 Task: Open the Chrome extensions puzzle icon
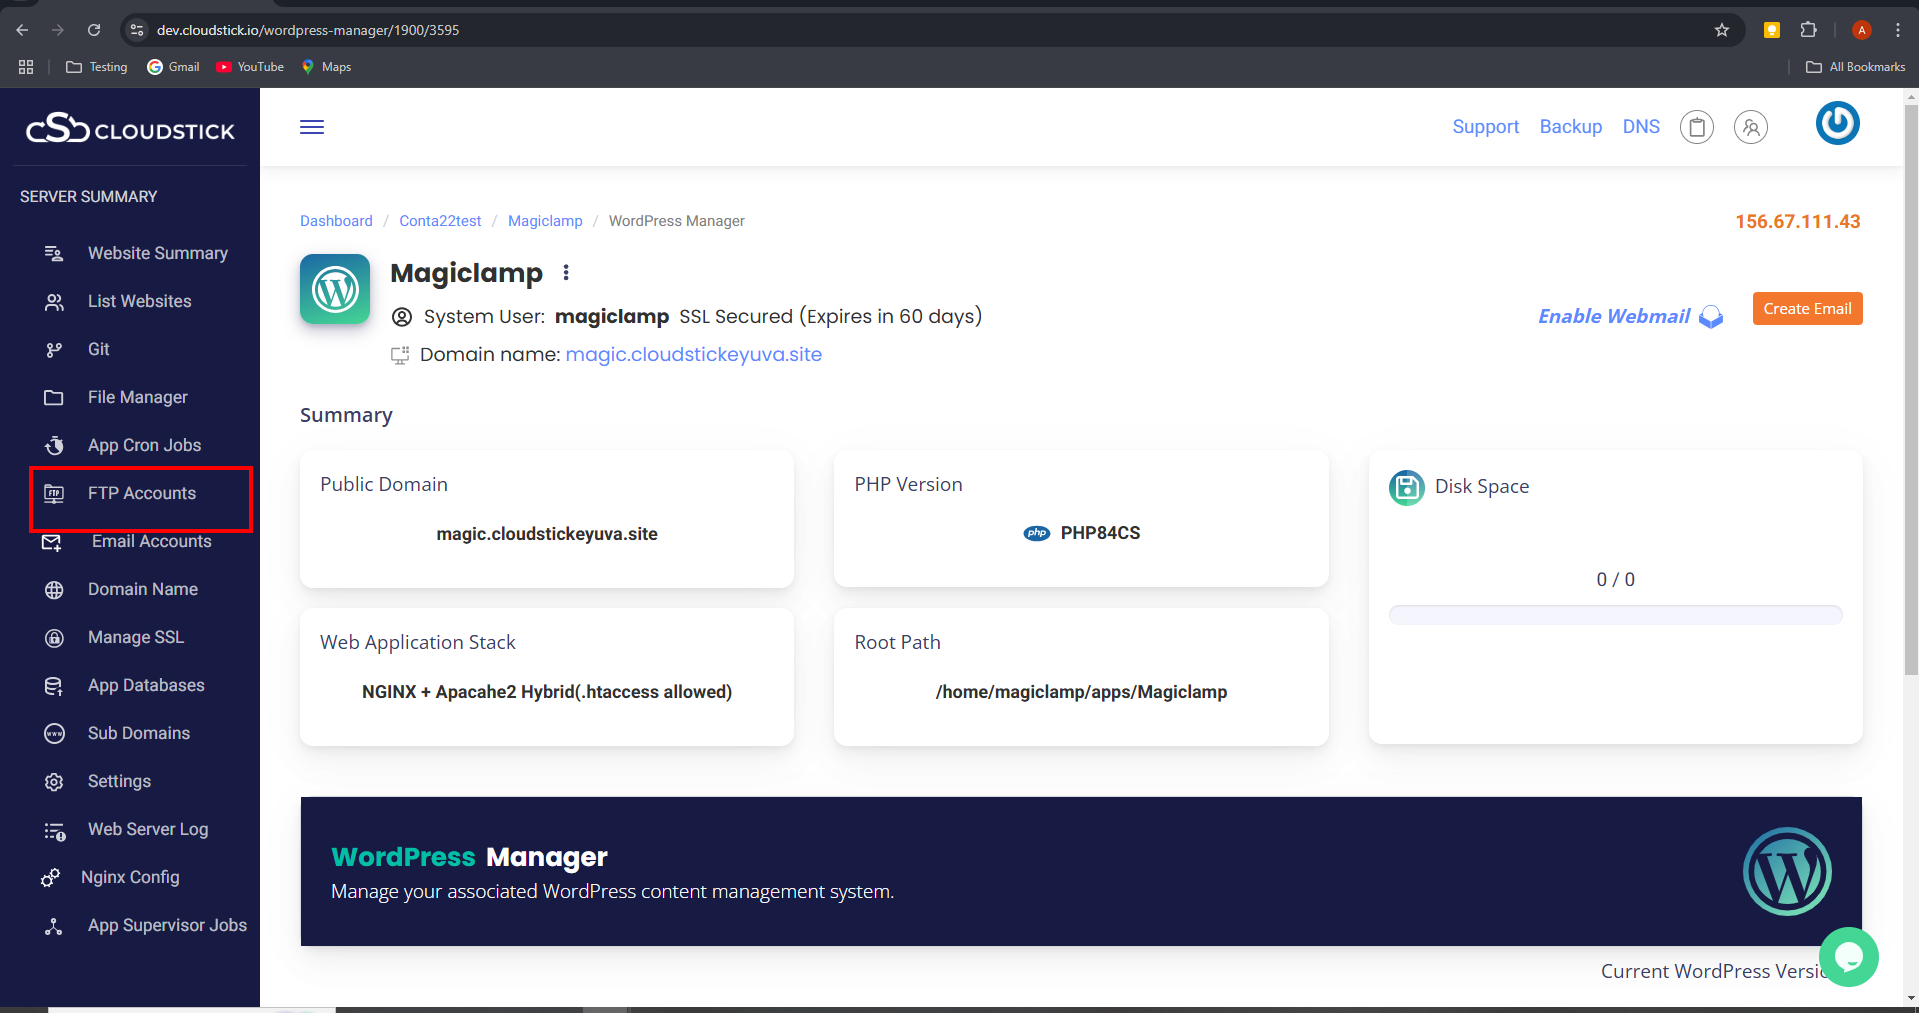(1808, 30)
